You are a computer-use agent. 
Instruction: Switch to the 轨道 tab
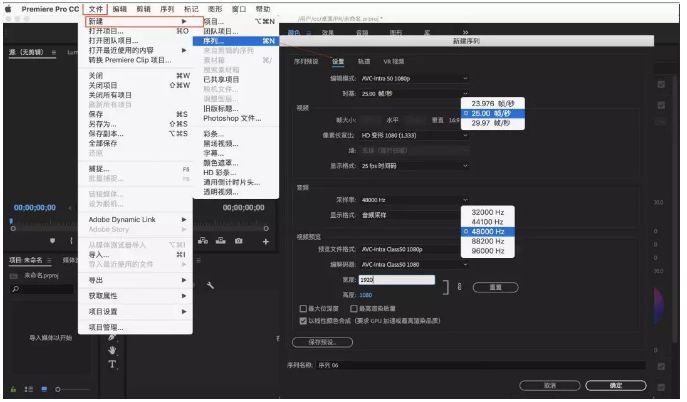364,62
